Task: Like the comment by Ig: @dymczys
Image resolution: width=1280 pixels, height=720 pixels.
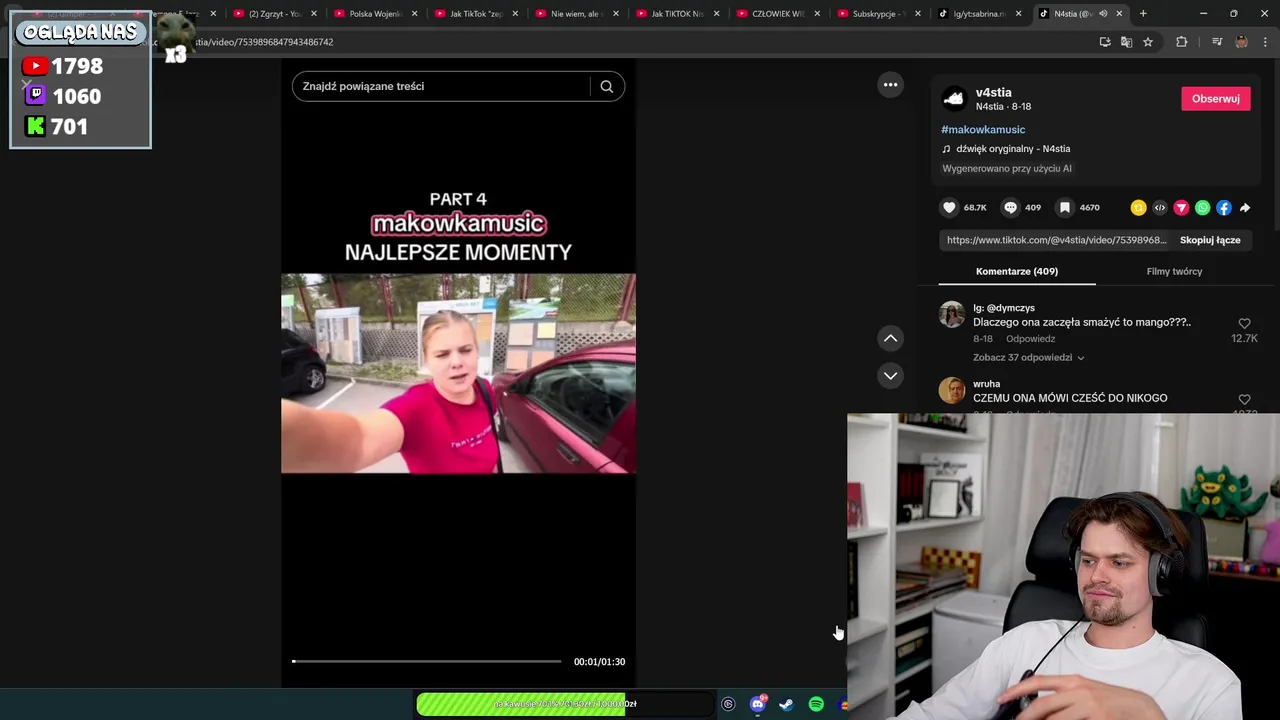Action: click(1244, 324)
